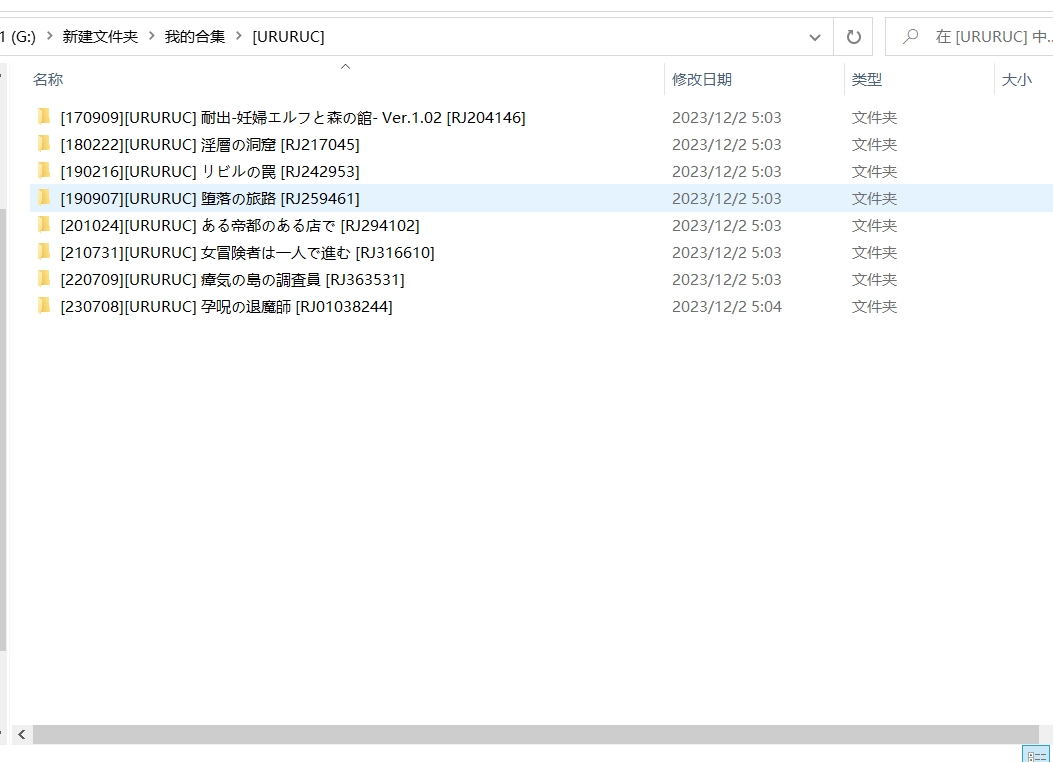Go to 新建文件夹 in breadcrumb
This screenshot has height=762, width=1053.
100,36
